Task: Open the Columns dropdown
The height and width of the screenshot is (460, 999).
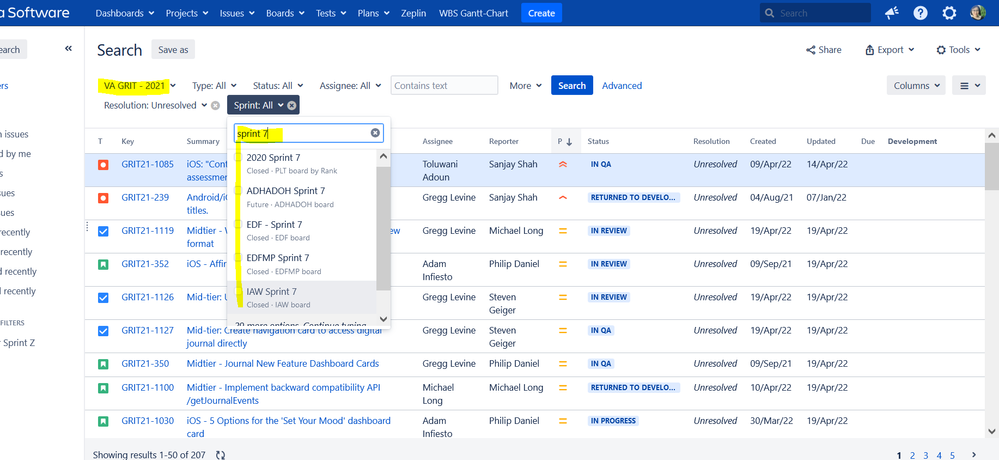Action: [915, 86]
